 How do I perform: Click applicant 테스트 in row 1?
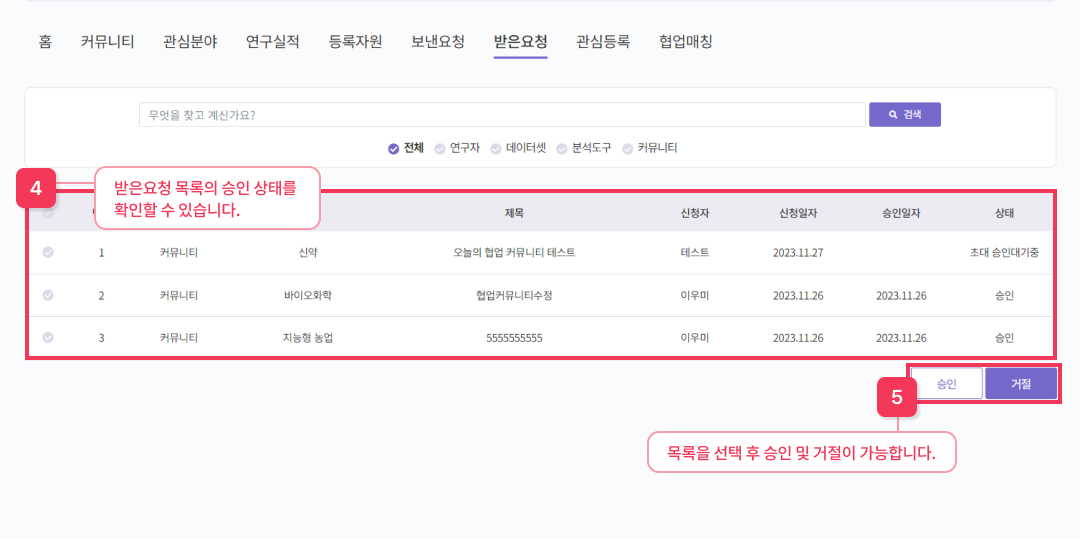coord(694,253)
